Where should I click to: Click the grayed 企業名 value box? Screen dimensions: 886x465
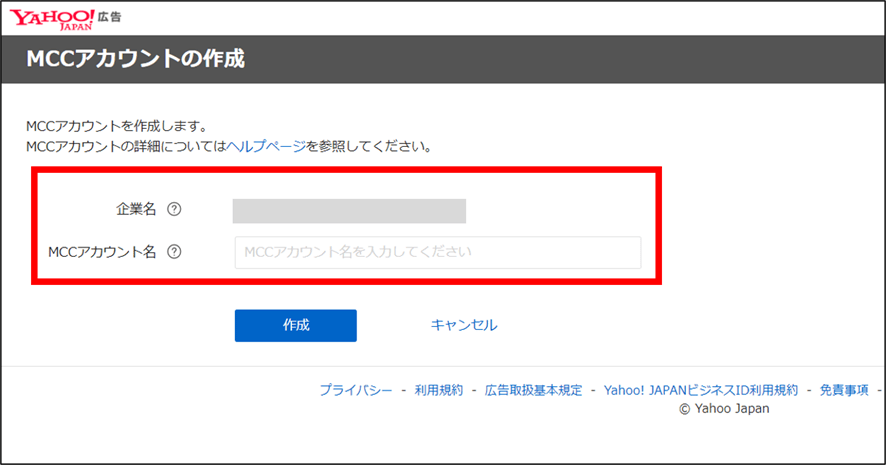349,211
